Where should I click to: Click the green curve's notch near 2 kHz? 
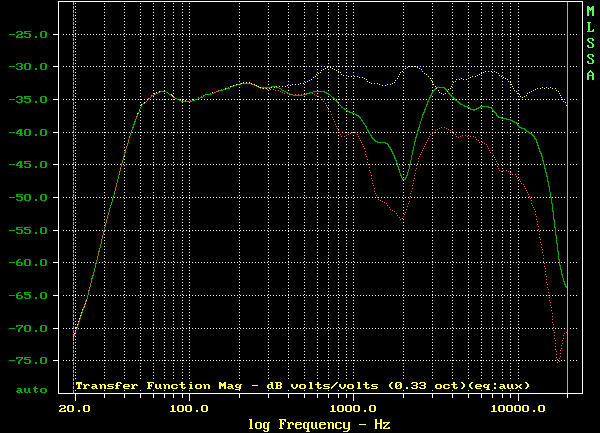404,180
